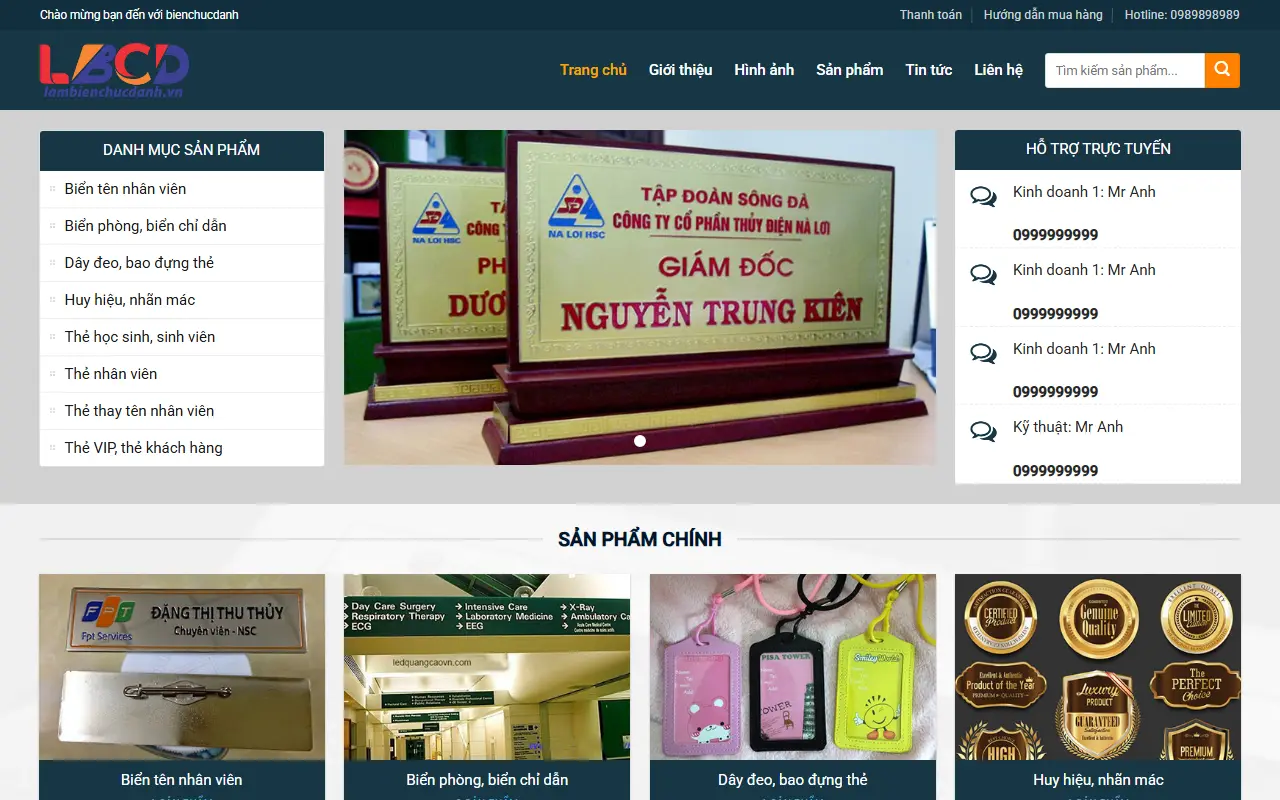Click the main banner nameplate image
Screen dimensions: 1280x800
[x=640, y=297]
